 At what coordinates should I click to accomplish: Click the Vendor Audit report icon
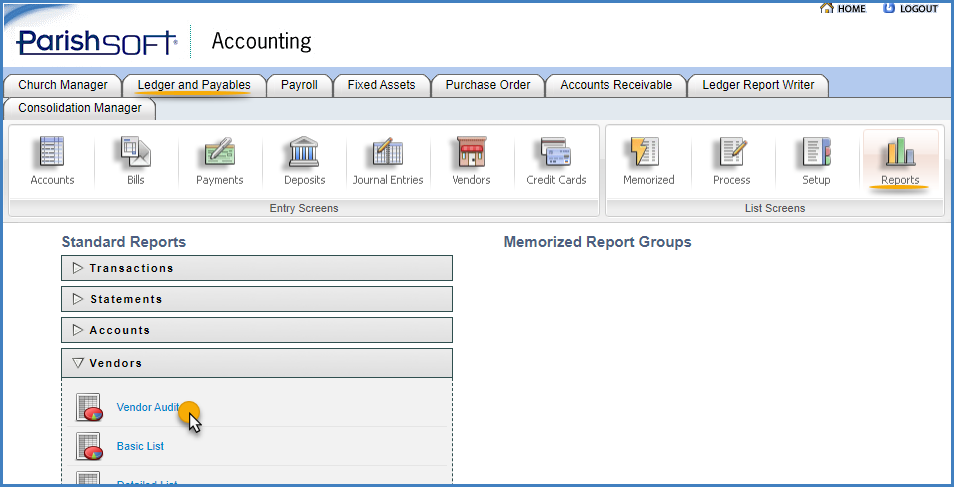(x=89, y=407)
